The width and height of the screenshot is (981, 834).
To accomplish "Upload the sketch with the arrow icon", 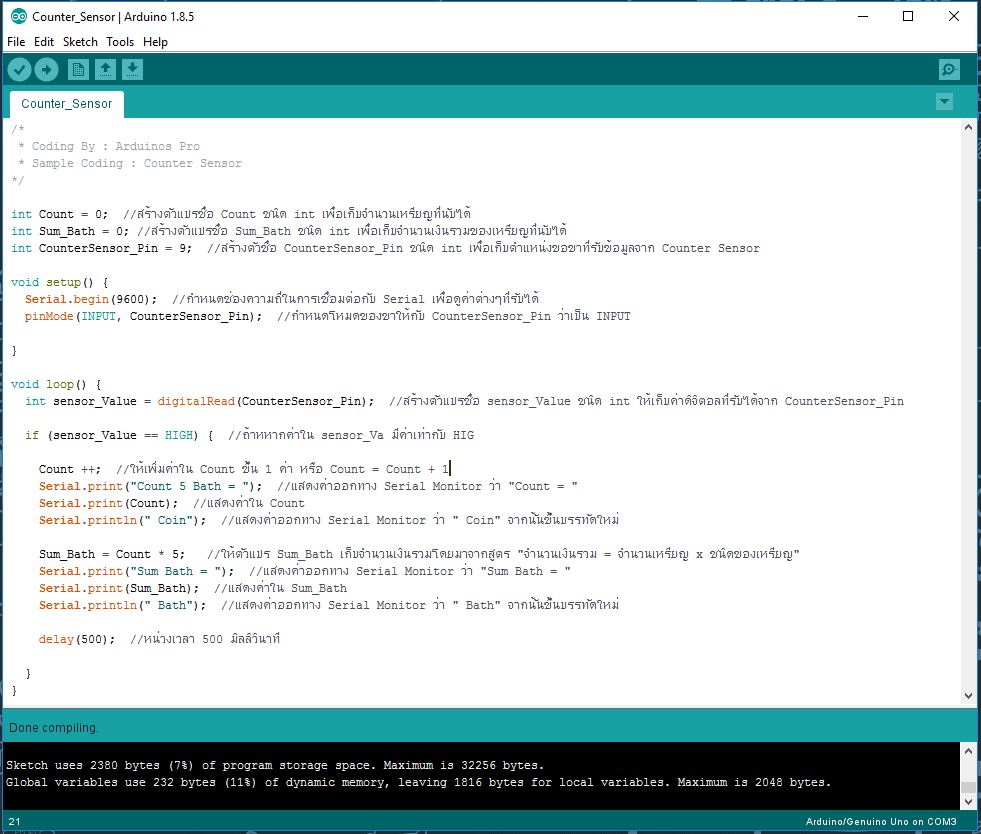I will click(46, 69).
